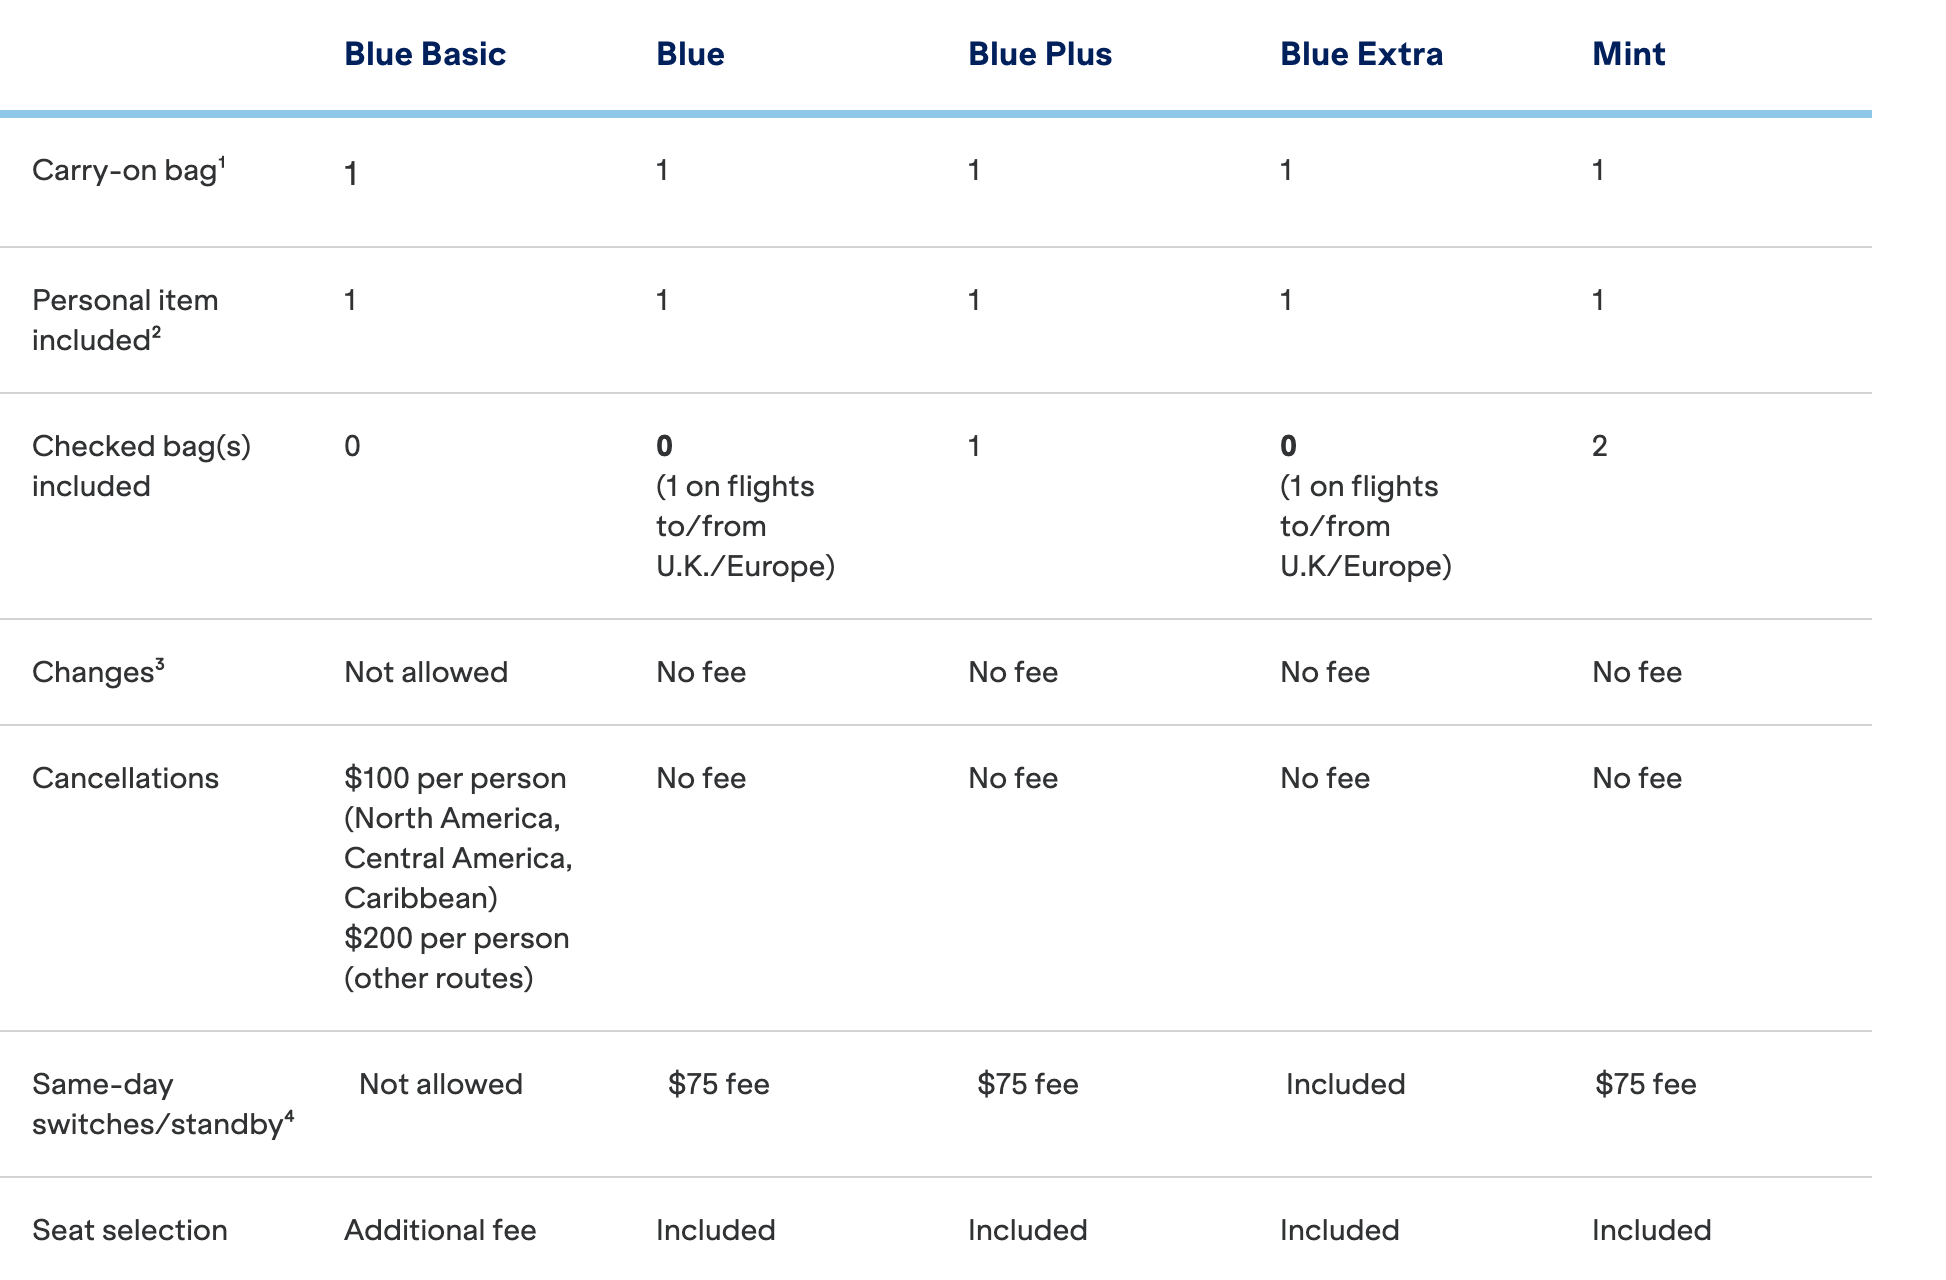The image size is (1946, 1280).
Task: Select the $100 per person cancellation text
Action: (x=455, y=778)
